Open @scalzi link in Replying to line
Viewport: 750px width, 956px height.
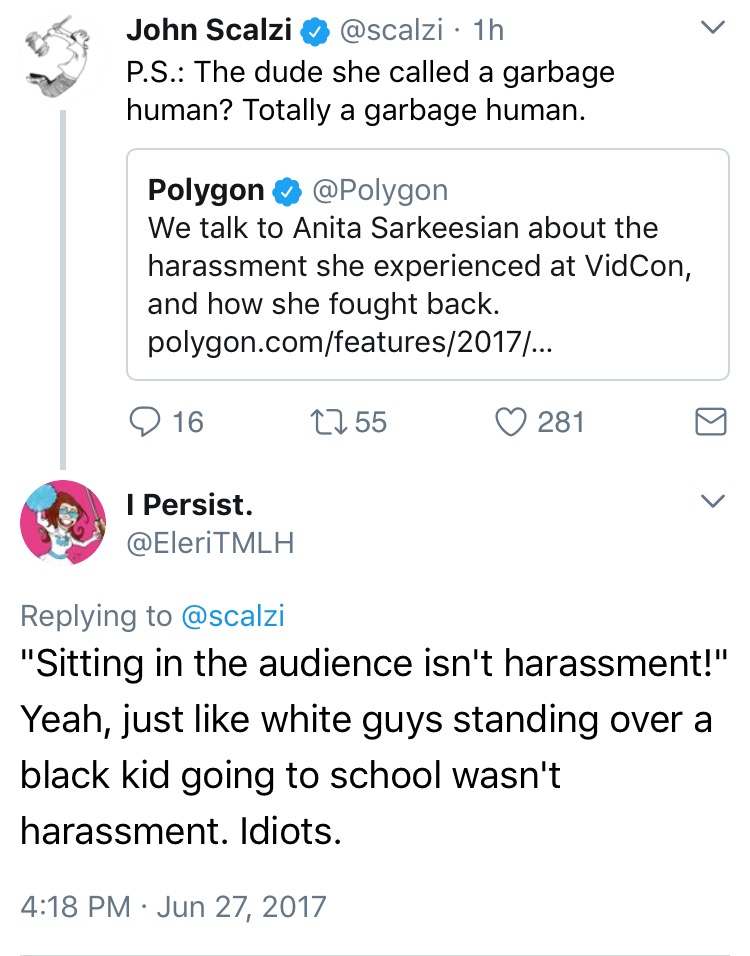233,616
